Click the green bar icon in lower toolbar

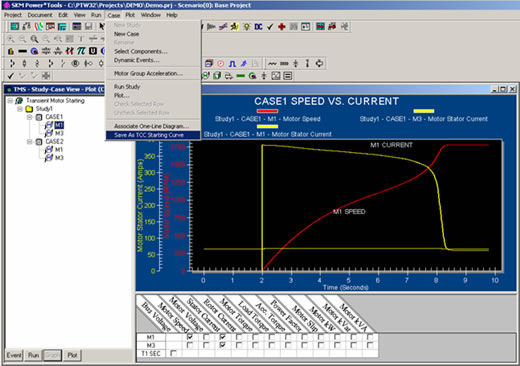(x=240, y=76)
